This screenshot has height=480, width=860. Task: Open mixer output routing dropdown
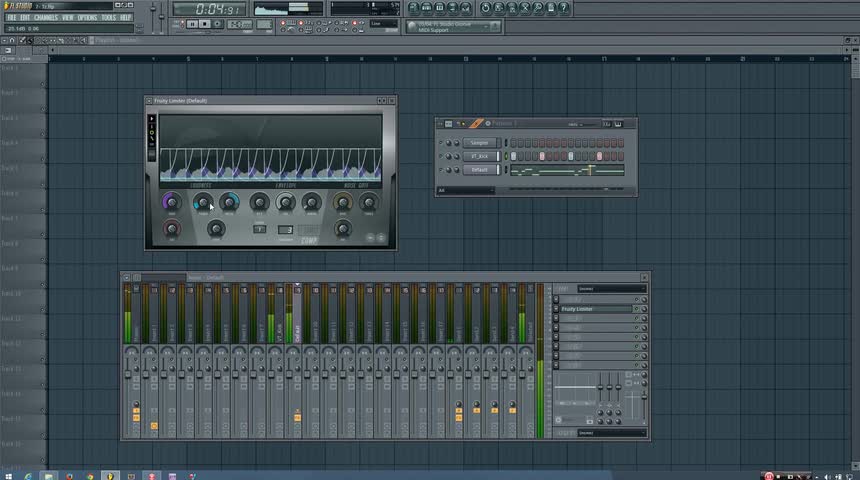click(612, 433)
